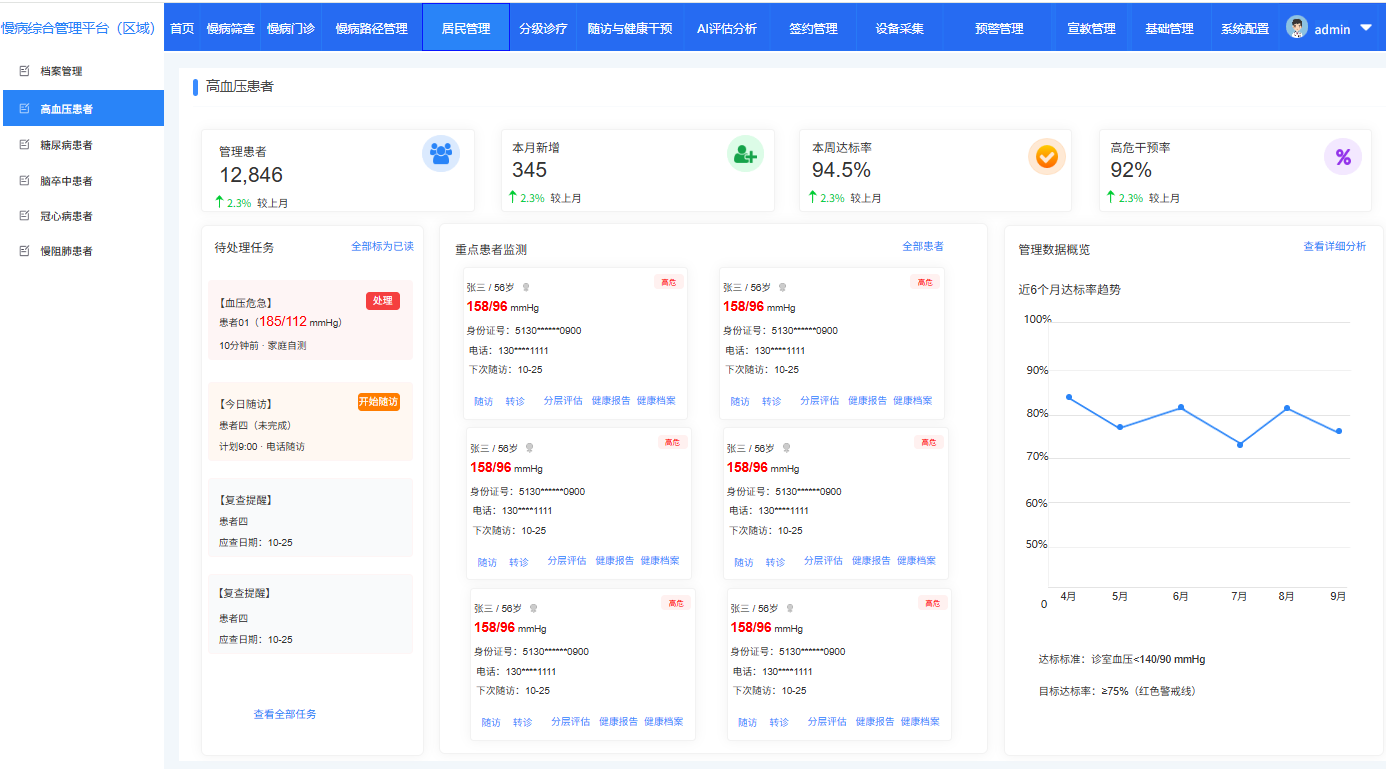The image size is (1386, 769).
Task: Click the icon beside 糖尿病患者 in sidebar
Action: coord(25,145)
